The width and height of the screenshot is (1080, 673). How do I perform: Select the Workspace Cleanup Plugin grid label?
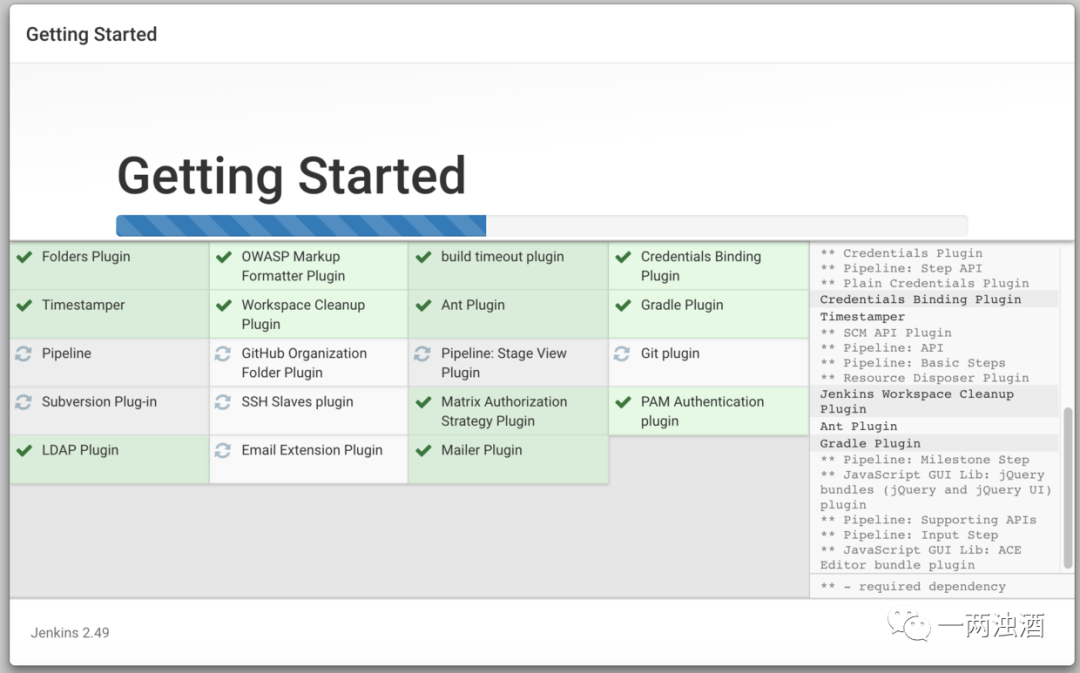point(303,314)
